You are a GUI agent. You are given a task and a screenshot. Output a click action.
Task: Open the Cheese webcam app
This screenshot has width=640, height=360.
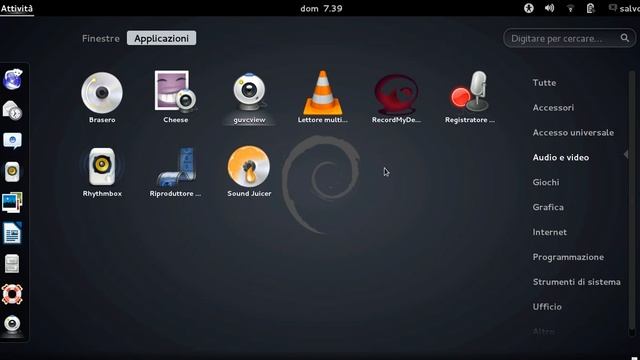tap(176, 97)
